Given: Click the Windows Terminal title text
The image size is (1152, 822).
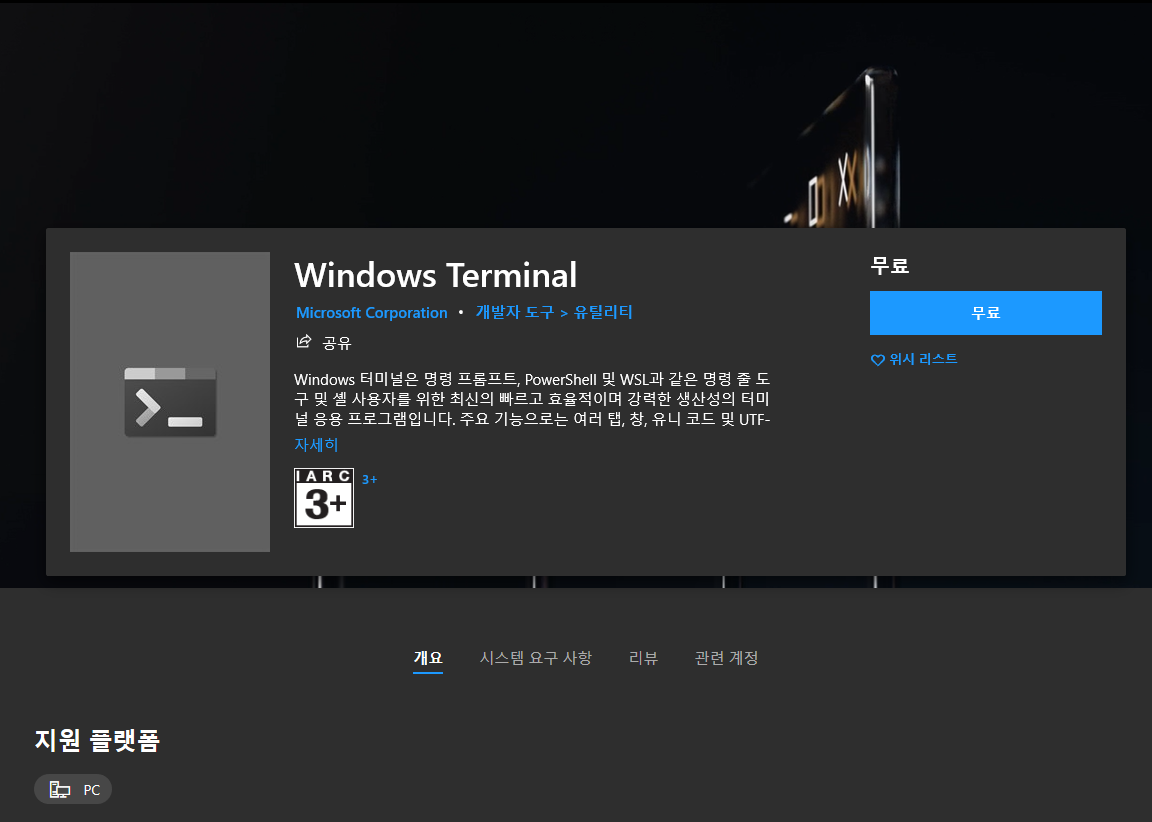Looking at the screenshot, I should [436, 275].
